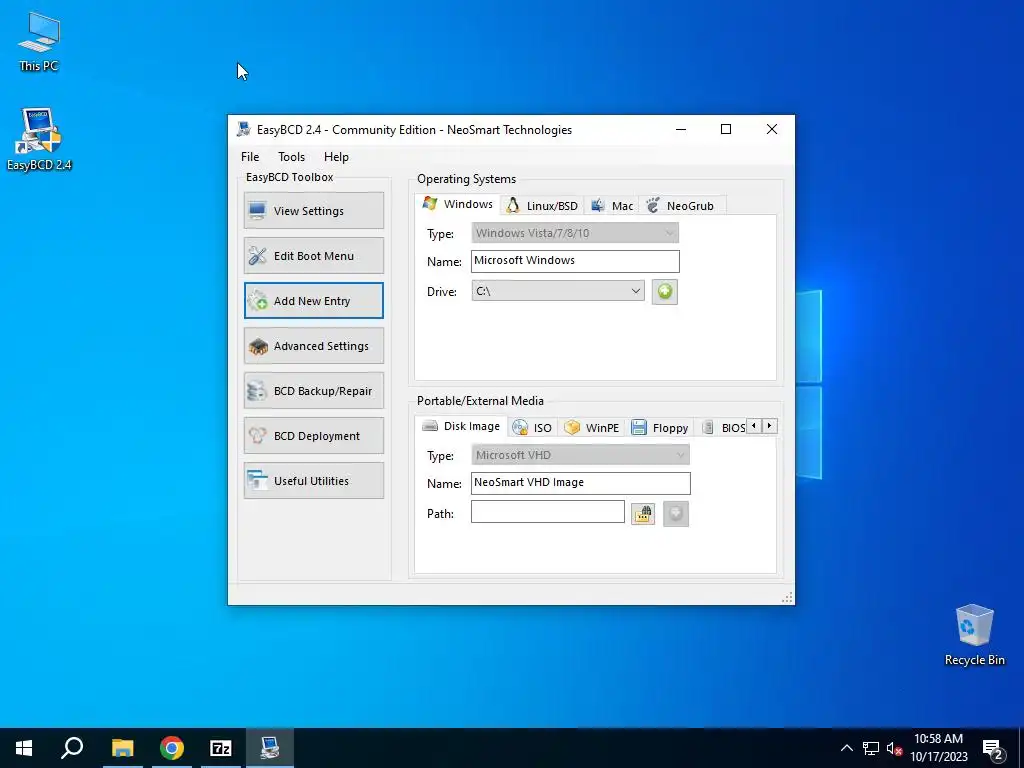Select the Add New Entry button
The width and height of the screenshot is (1024, 768).
point(313,300)
